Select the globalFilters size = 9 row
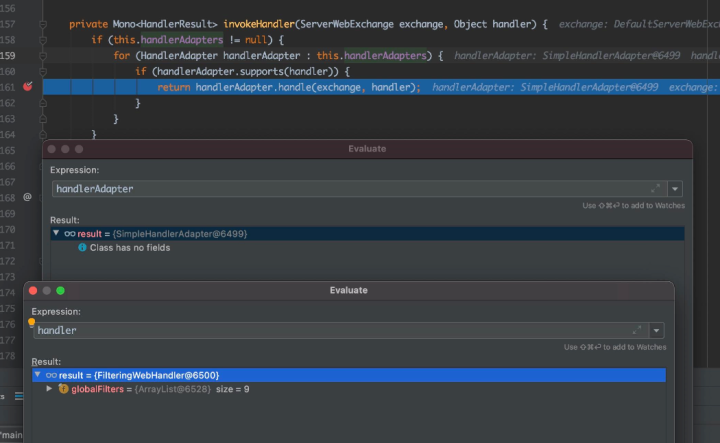 pos(349,389)
